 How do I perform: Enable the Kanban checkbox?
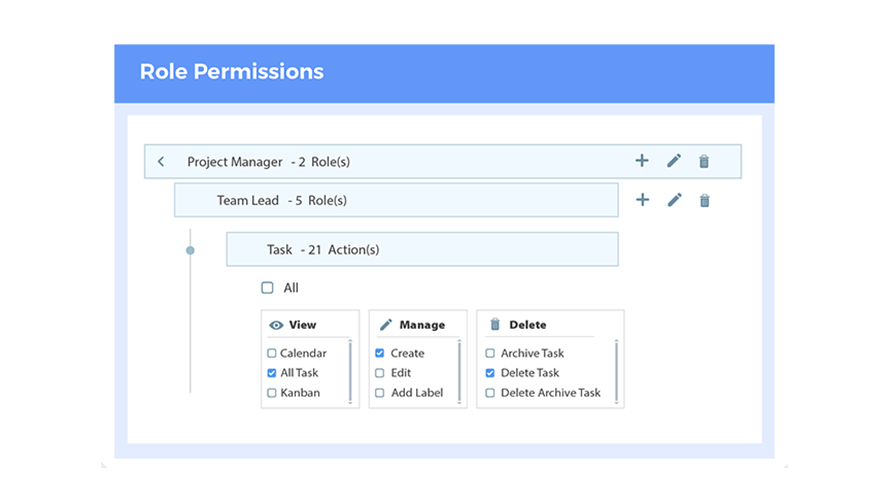coord(271,393)
